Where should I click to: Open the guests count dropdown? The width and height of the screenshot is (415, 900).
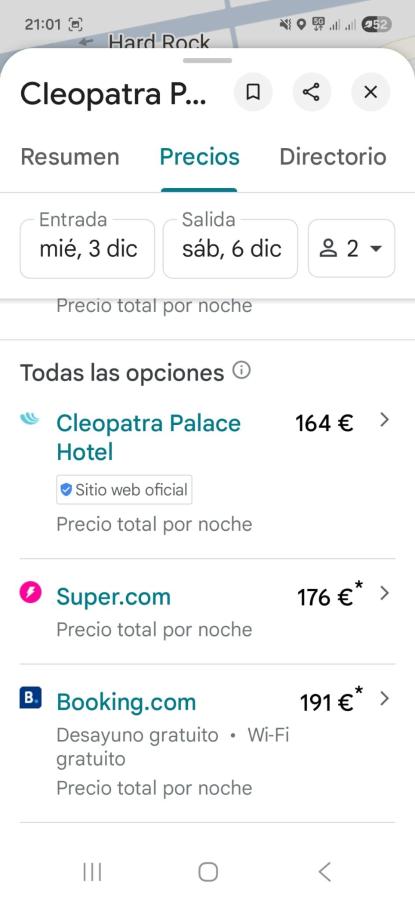tap(351, 249)
